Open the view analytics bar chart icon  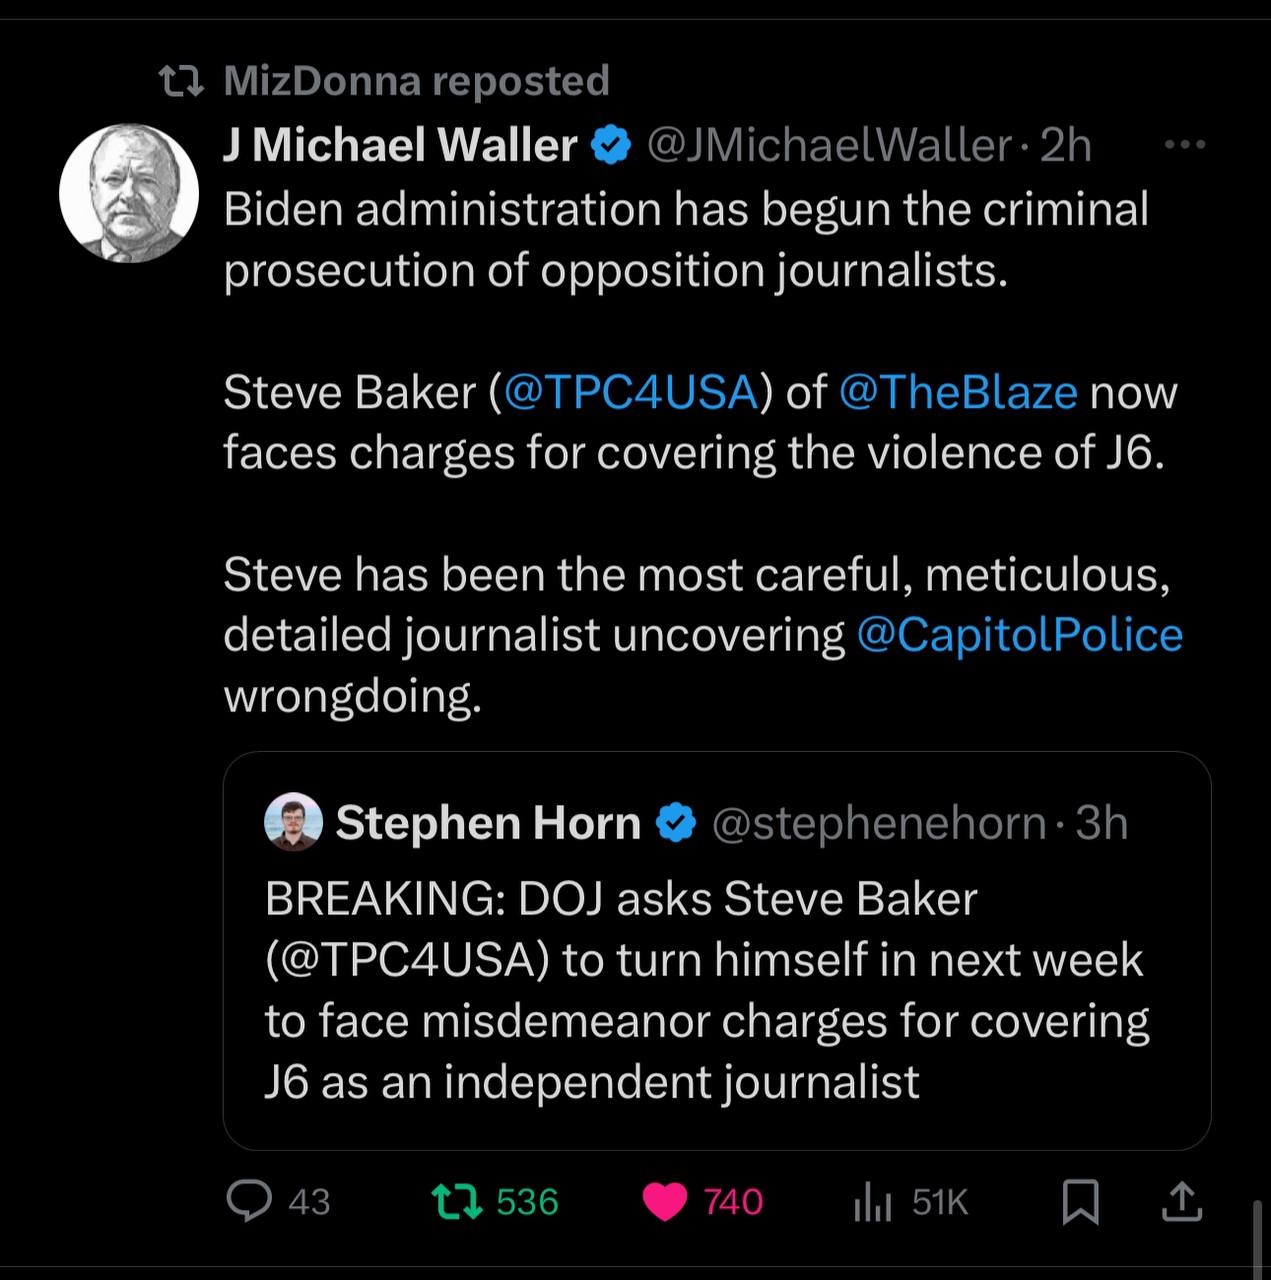coord(872,1202)
